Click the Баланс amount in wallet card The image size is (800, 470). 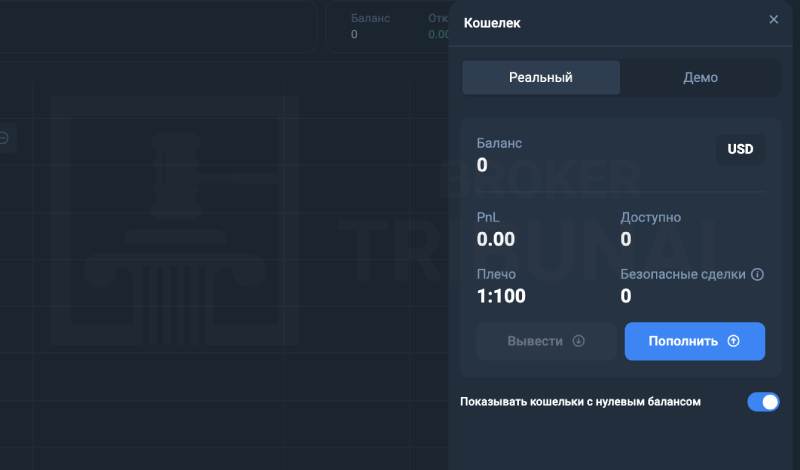482,165
